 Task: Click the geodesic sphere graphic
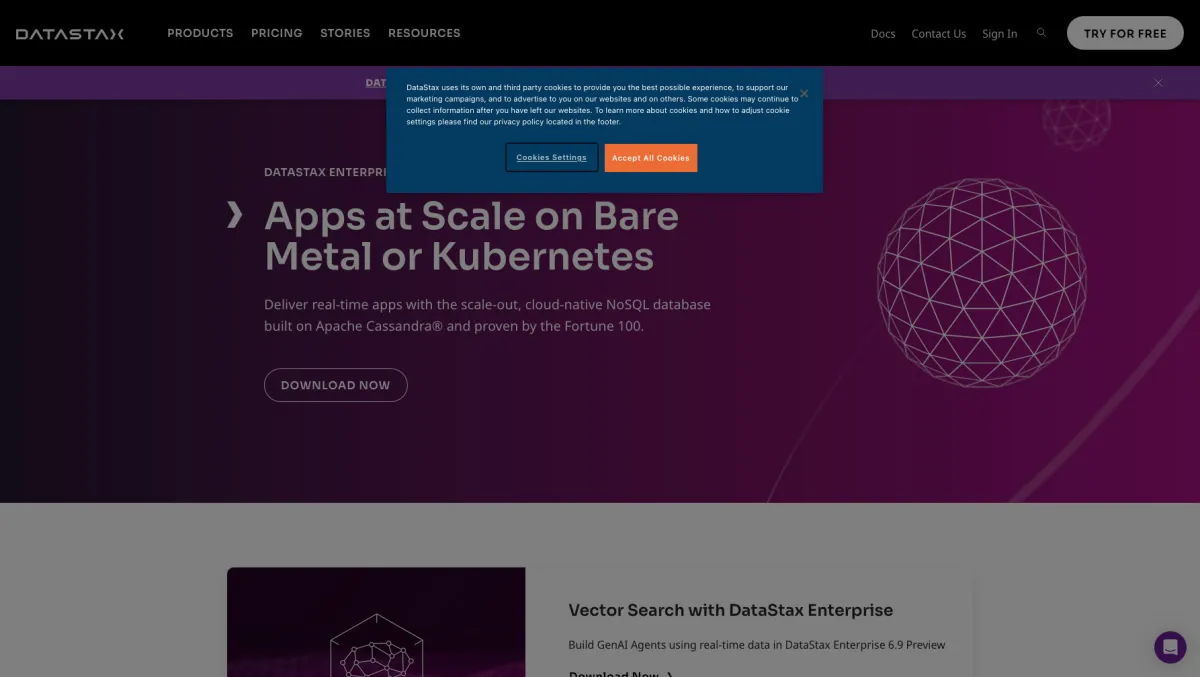pyautogui.click(x=982, y=283)
